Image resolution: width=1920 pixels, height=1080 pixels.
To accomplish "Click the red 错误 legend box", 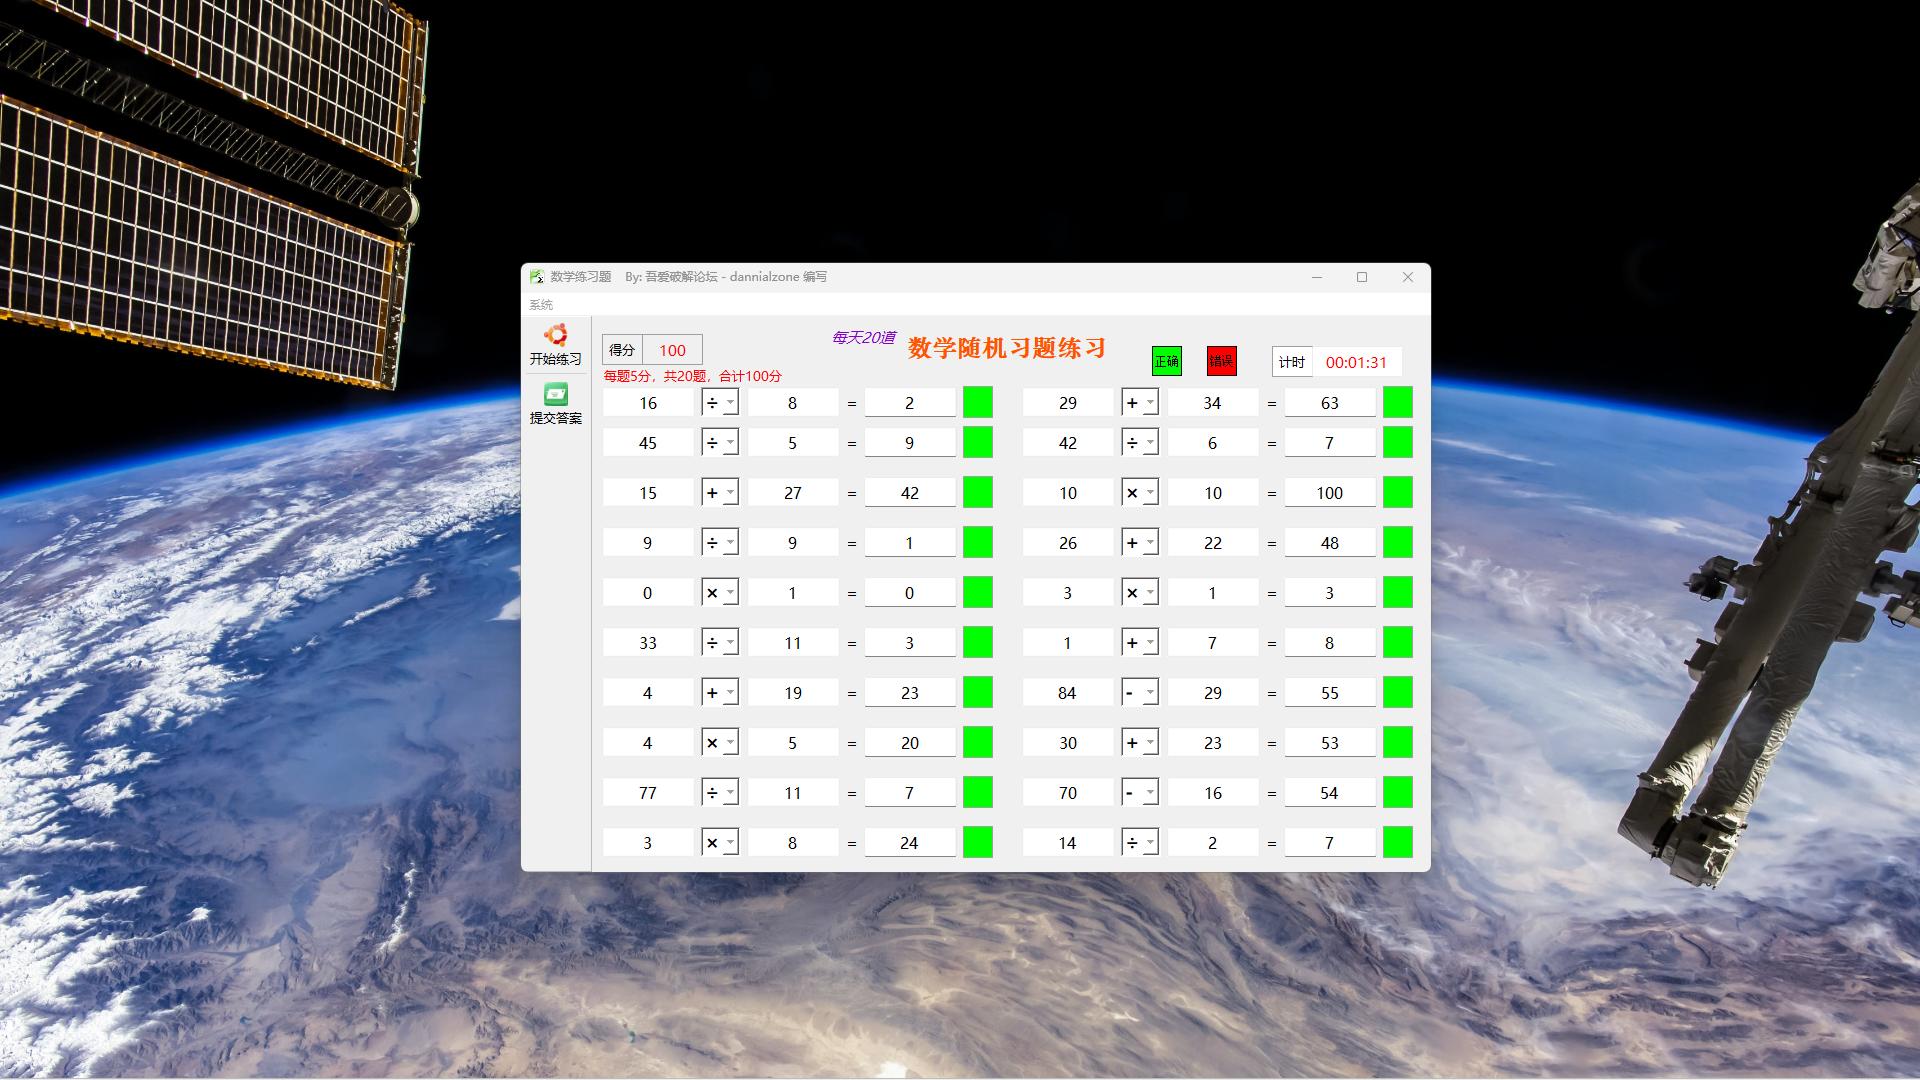I will point(1221,361).
